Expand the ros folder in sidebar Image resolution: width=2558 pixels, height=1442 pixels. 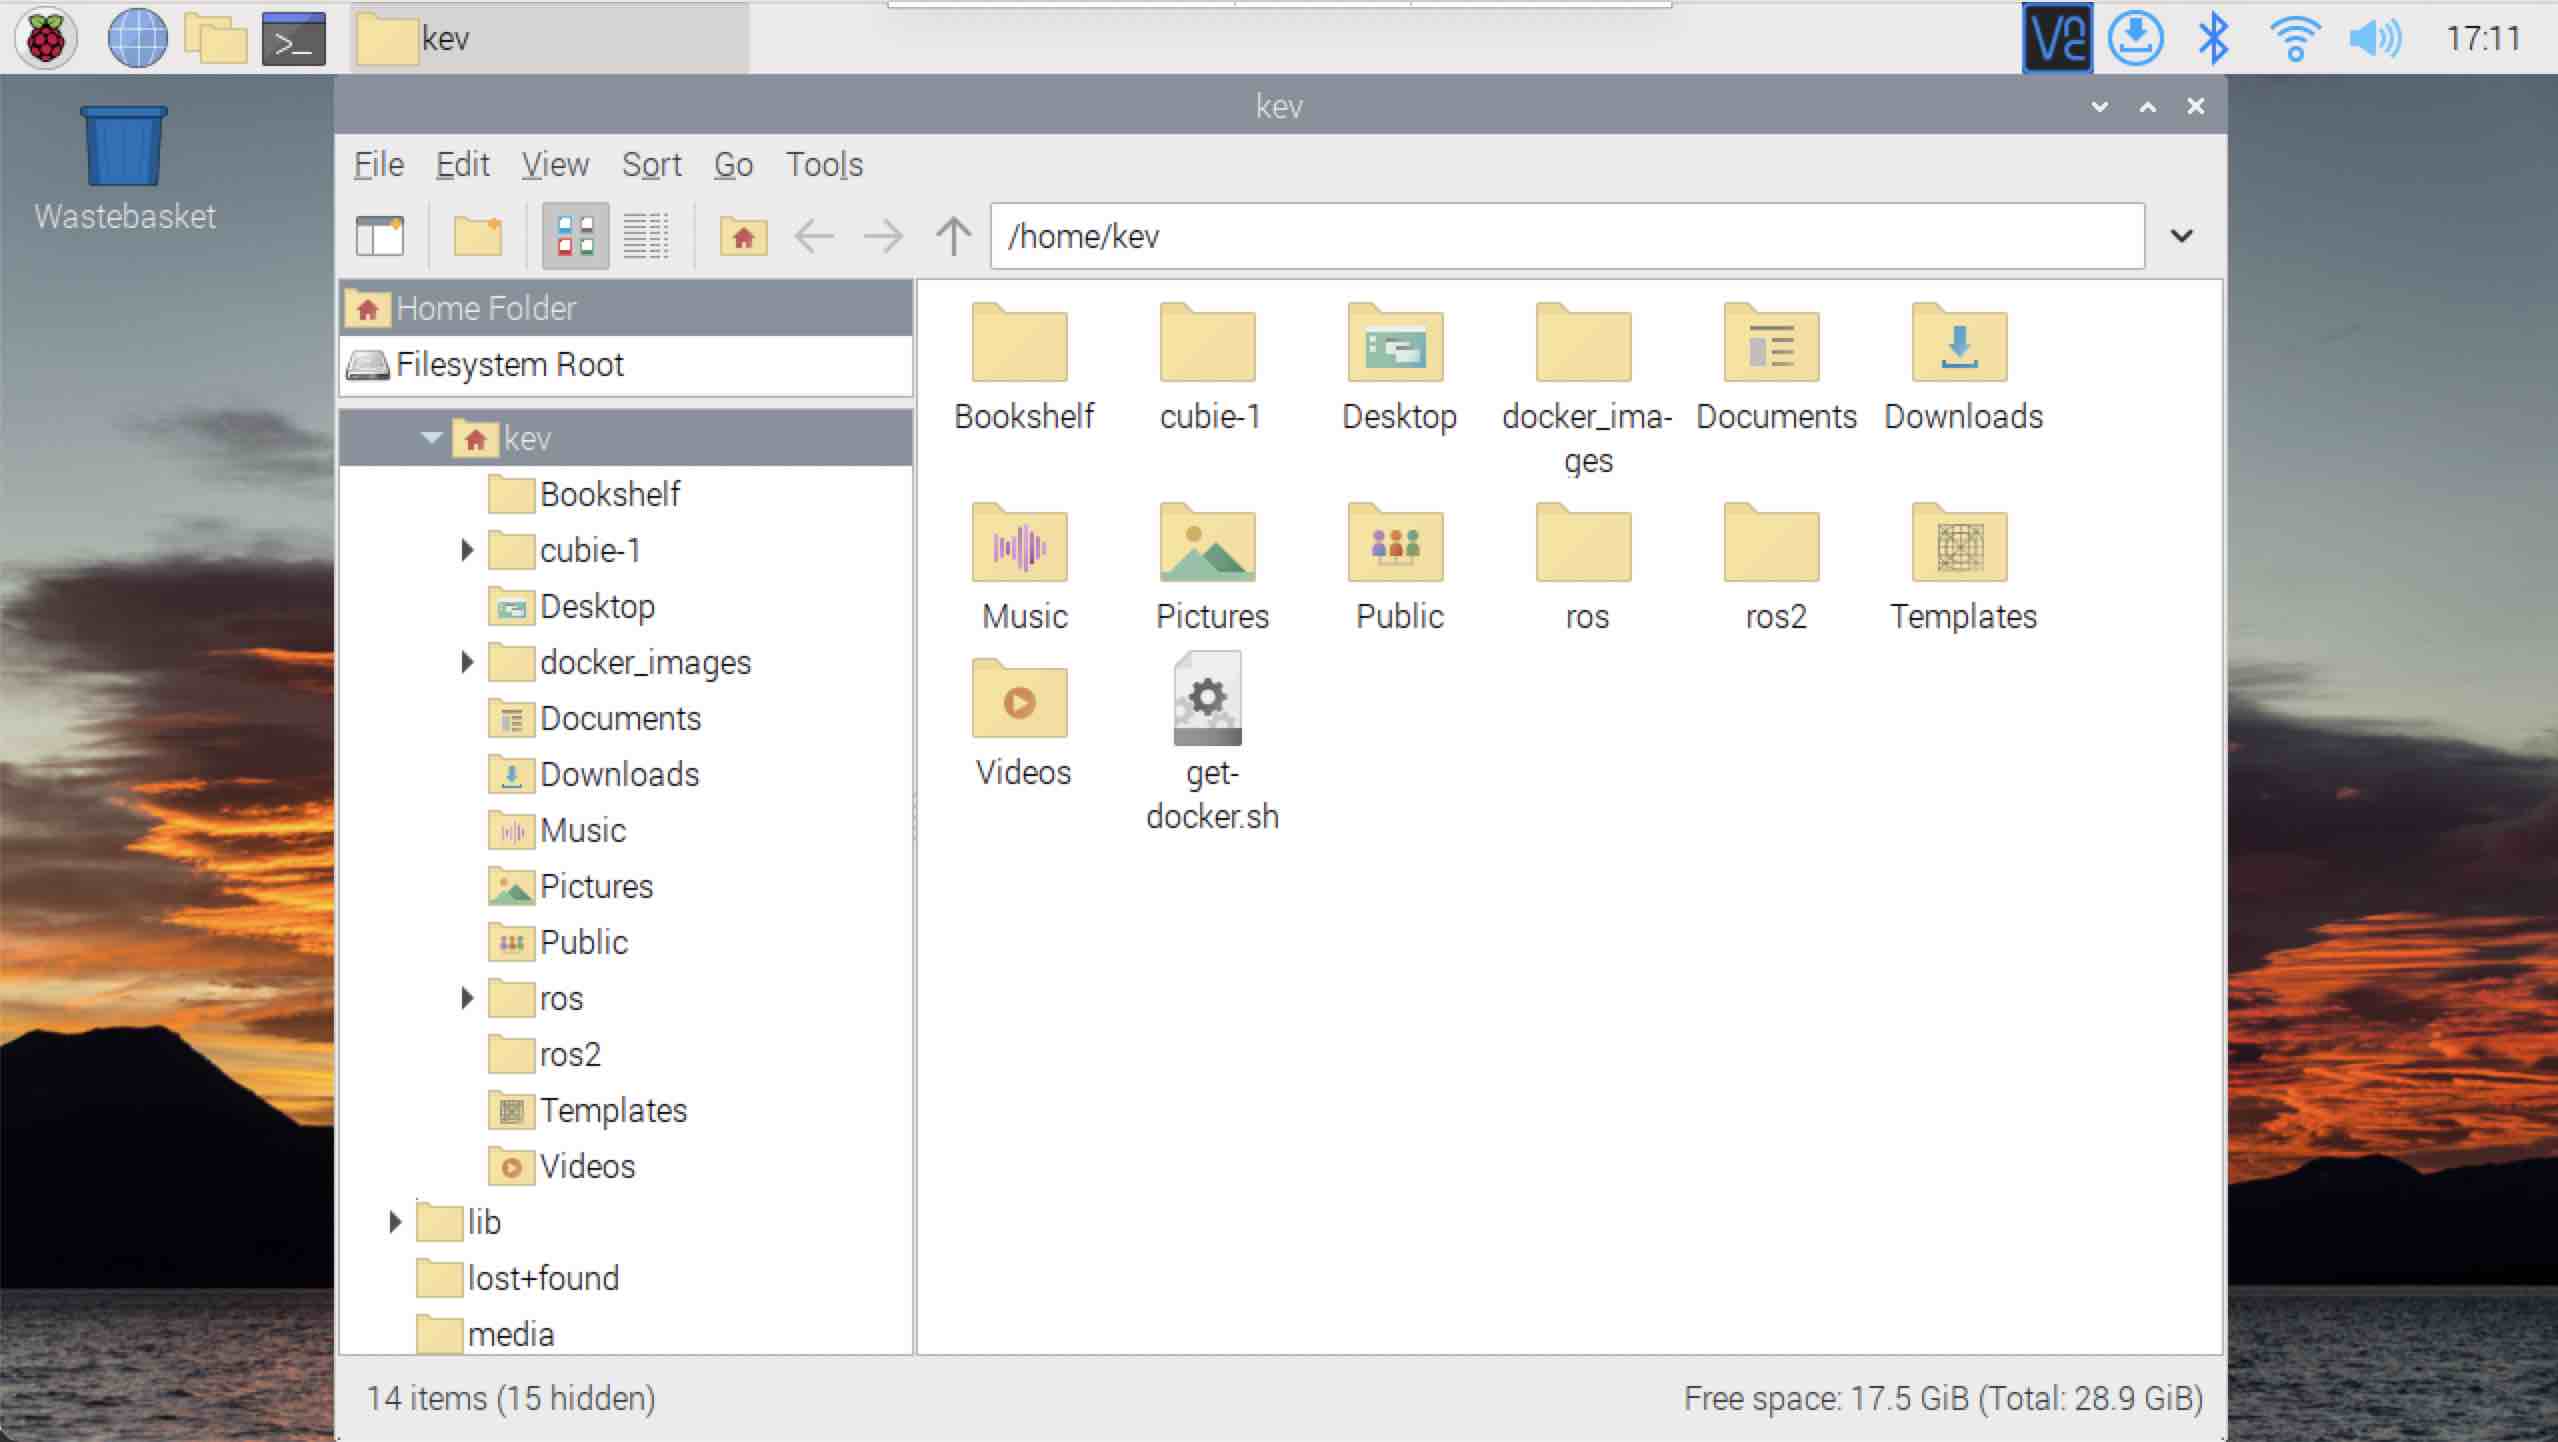464,998
